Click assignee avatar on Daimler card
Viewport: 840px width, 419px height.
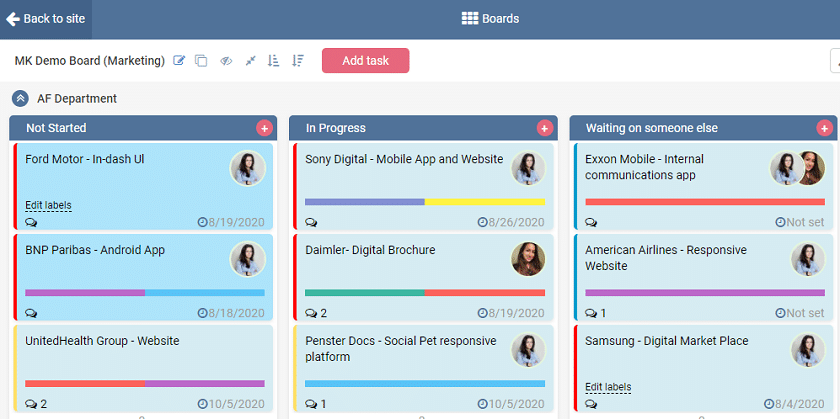click(x=528, y=259)
